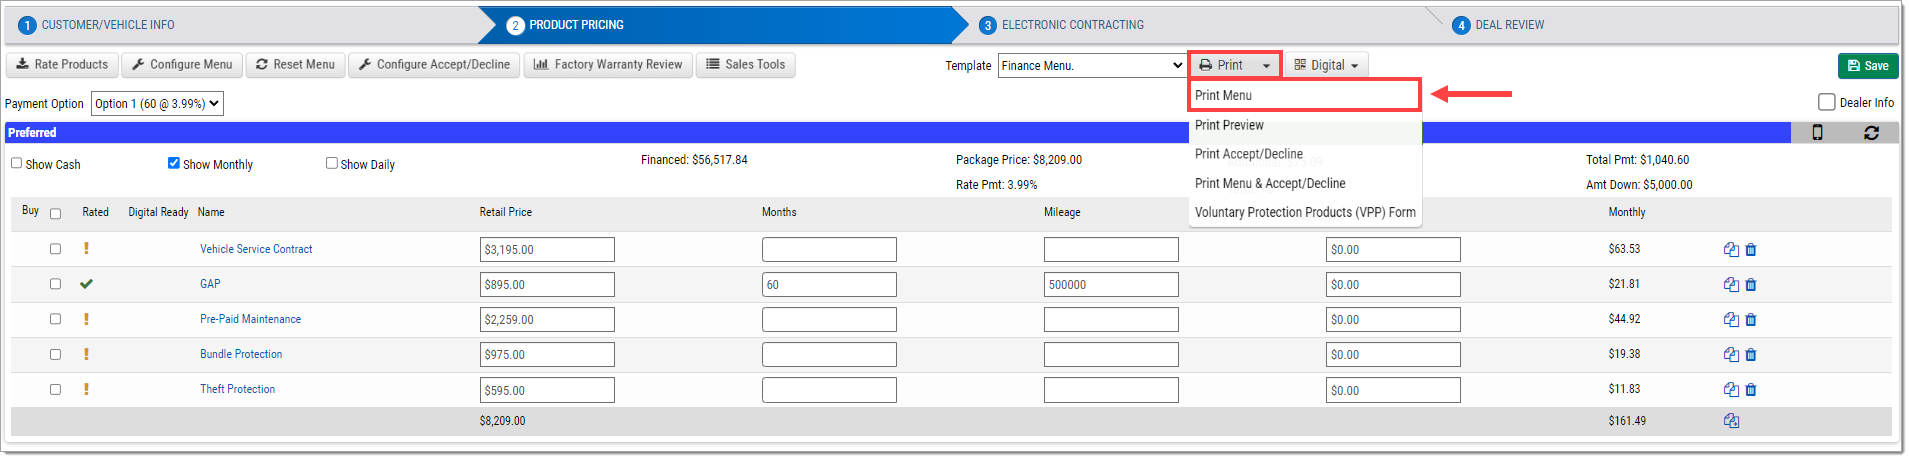Toggle the Show Cash checkbox

click(x=16, y=163)
